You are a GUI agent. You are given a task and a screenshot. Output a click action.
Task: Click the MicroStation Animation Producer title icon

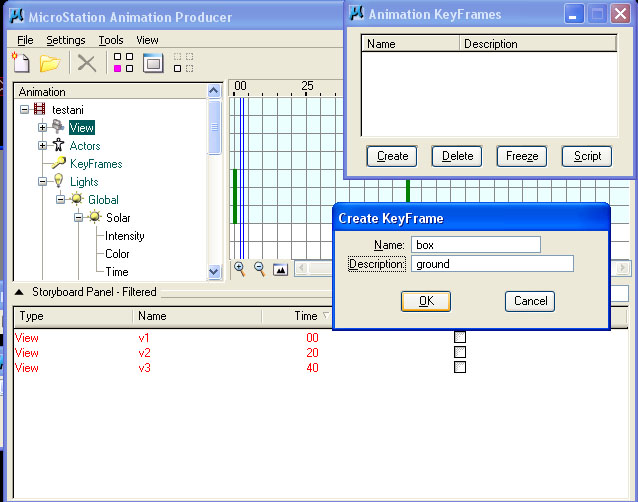[17, 16]
